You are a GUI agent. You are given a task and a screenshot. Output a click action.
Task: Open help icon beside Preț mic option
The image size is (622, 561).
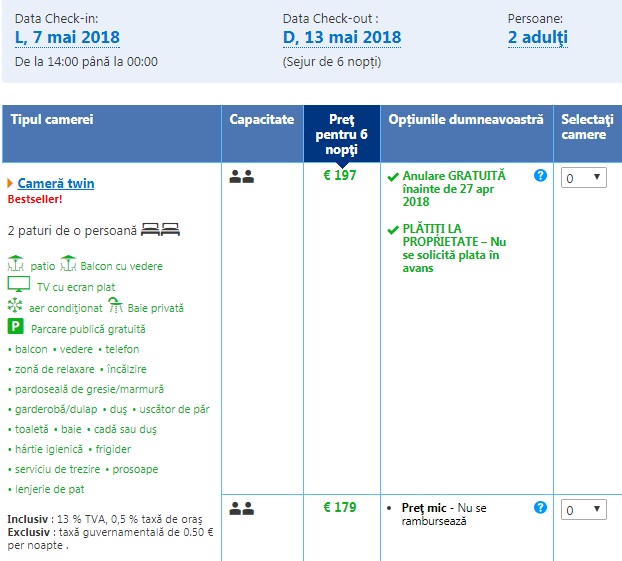pos(541,508)
